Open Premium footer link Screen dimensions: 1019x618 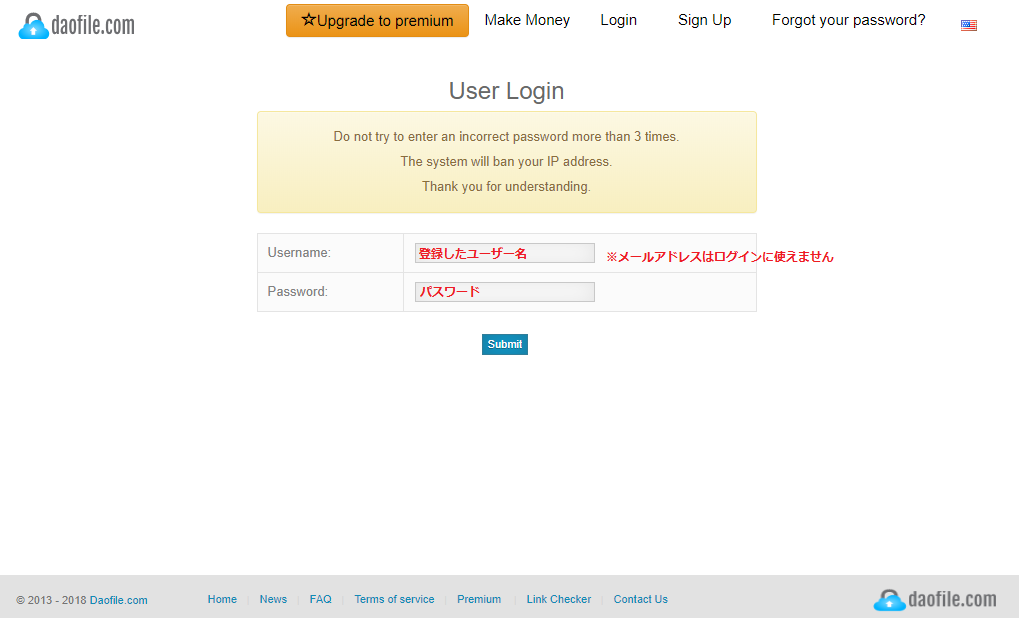(x=479, y=599)
